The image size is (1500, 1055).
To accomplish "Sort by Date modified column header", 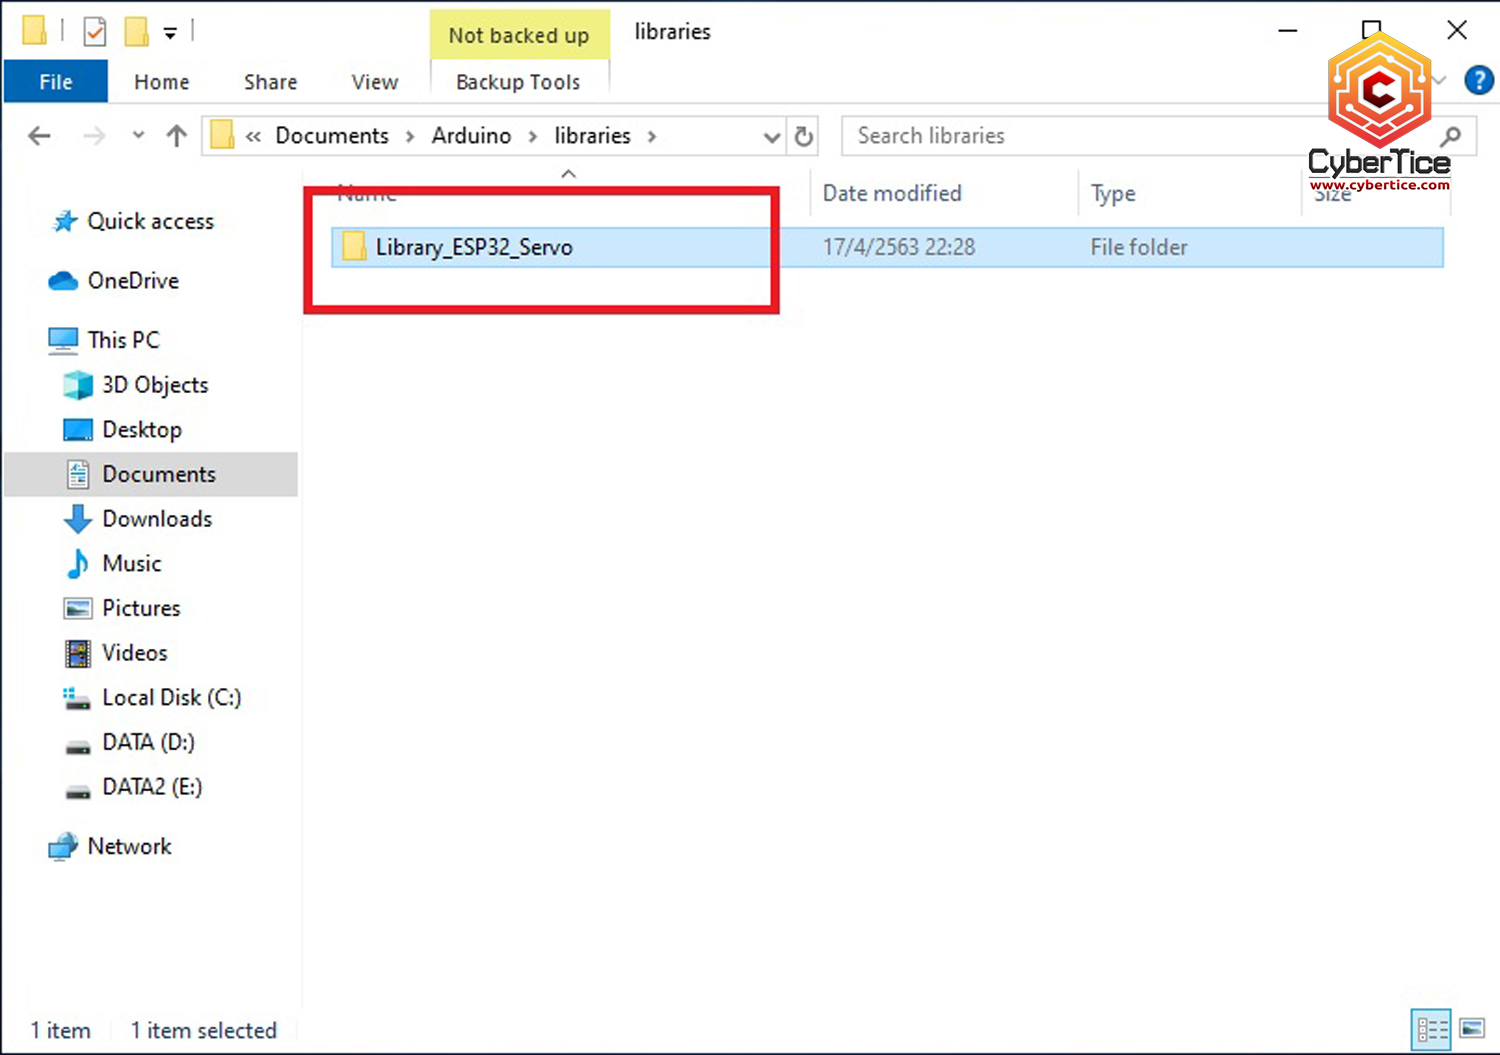I will click(891, 193).
